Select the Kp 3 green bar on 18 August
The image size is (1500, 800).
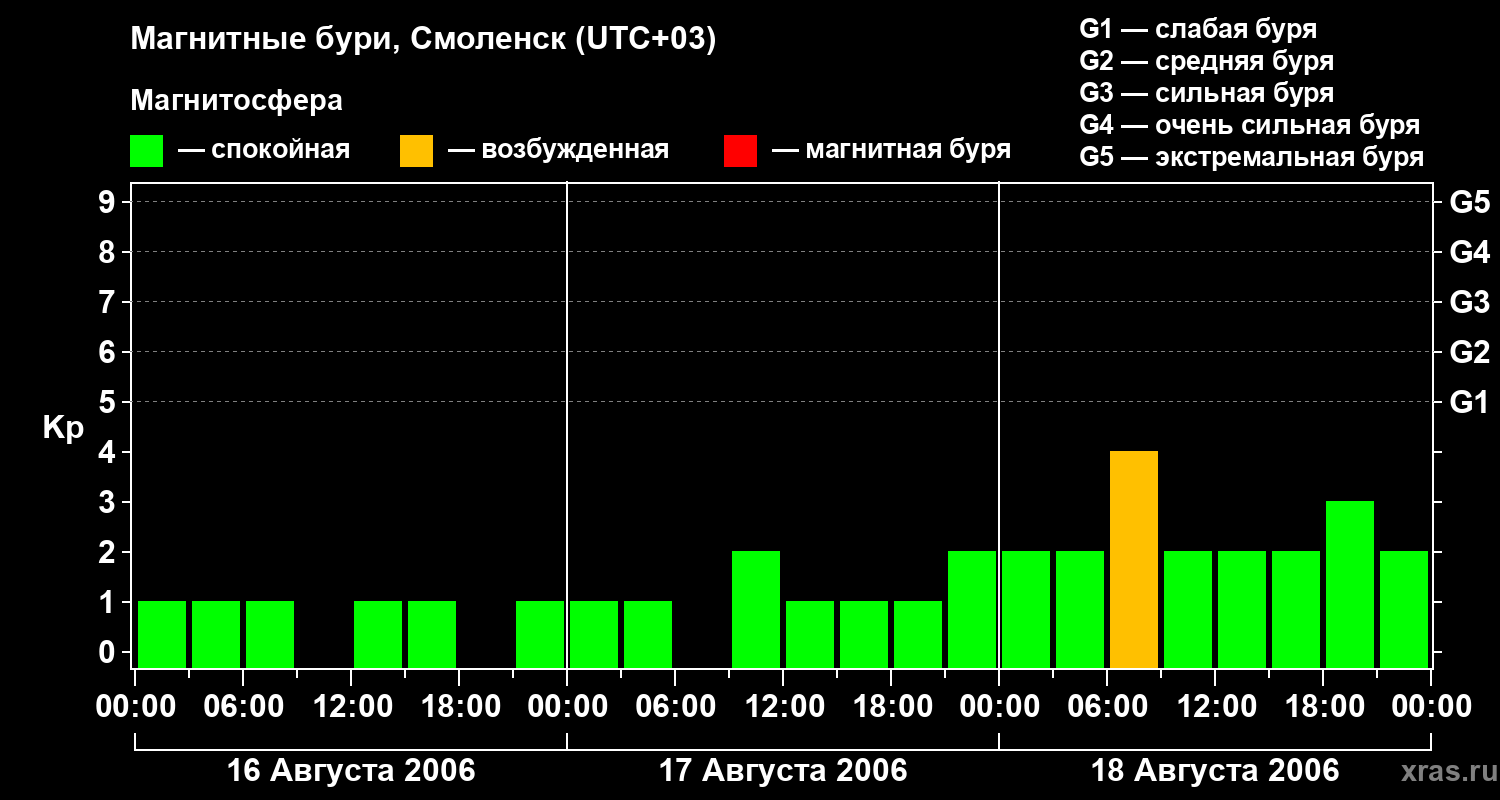(x=1350, y=584)
